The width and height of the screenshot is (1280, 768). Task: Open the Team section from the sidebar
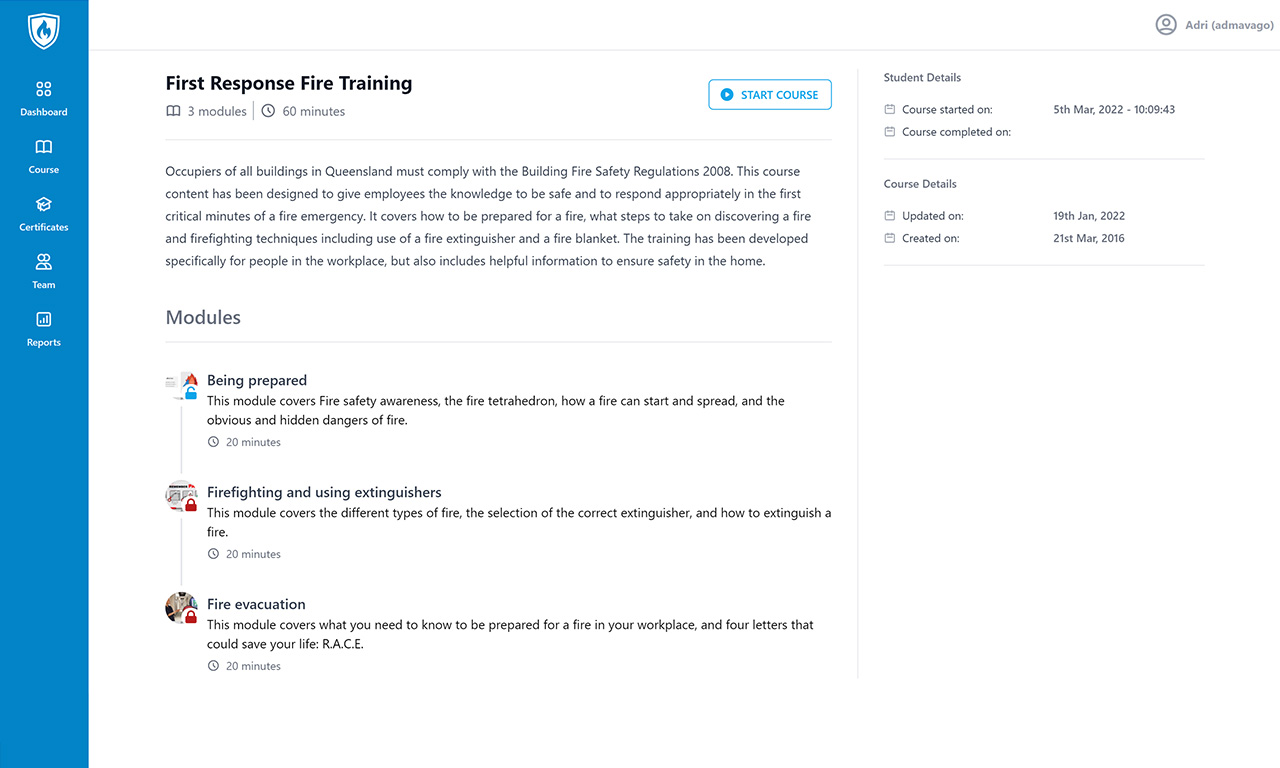(x=43, y=269)
